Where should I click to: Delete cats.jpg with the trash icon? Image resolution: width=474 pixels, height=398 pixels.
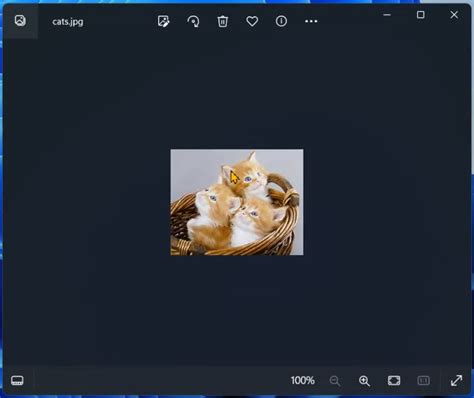tap(223, 21)
